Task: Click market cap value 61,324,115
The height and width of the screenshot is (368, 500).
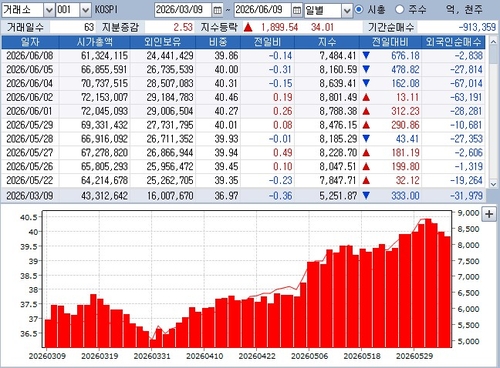Action: tap(104, 56)
